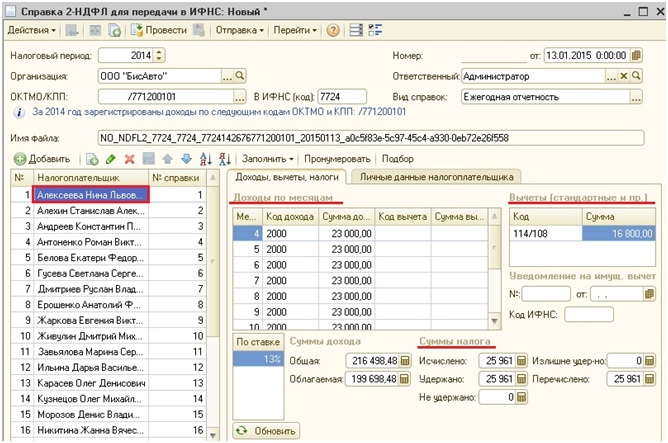Switch to Личные данные налогоплательщика tab
Screen dimensions: 668x443
pyautogui.click(x=436, y=177)
